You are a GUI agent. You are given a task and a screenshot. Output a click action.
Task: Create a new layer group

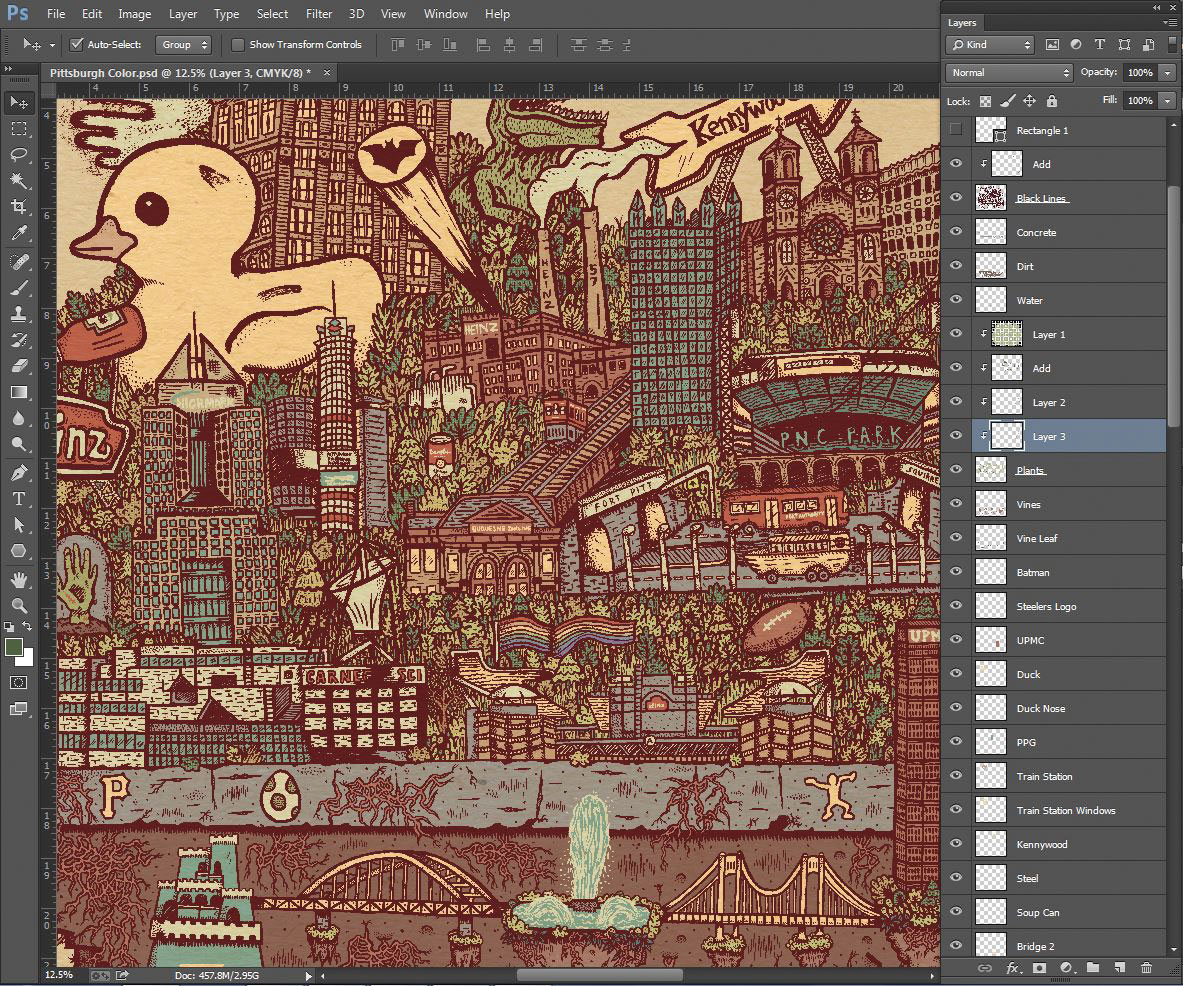[1092, 968]
